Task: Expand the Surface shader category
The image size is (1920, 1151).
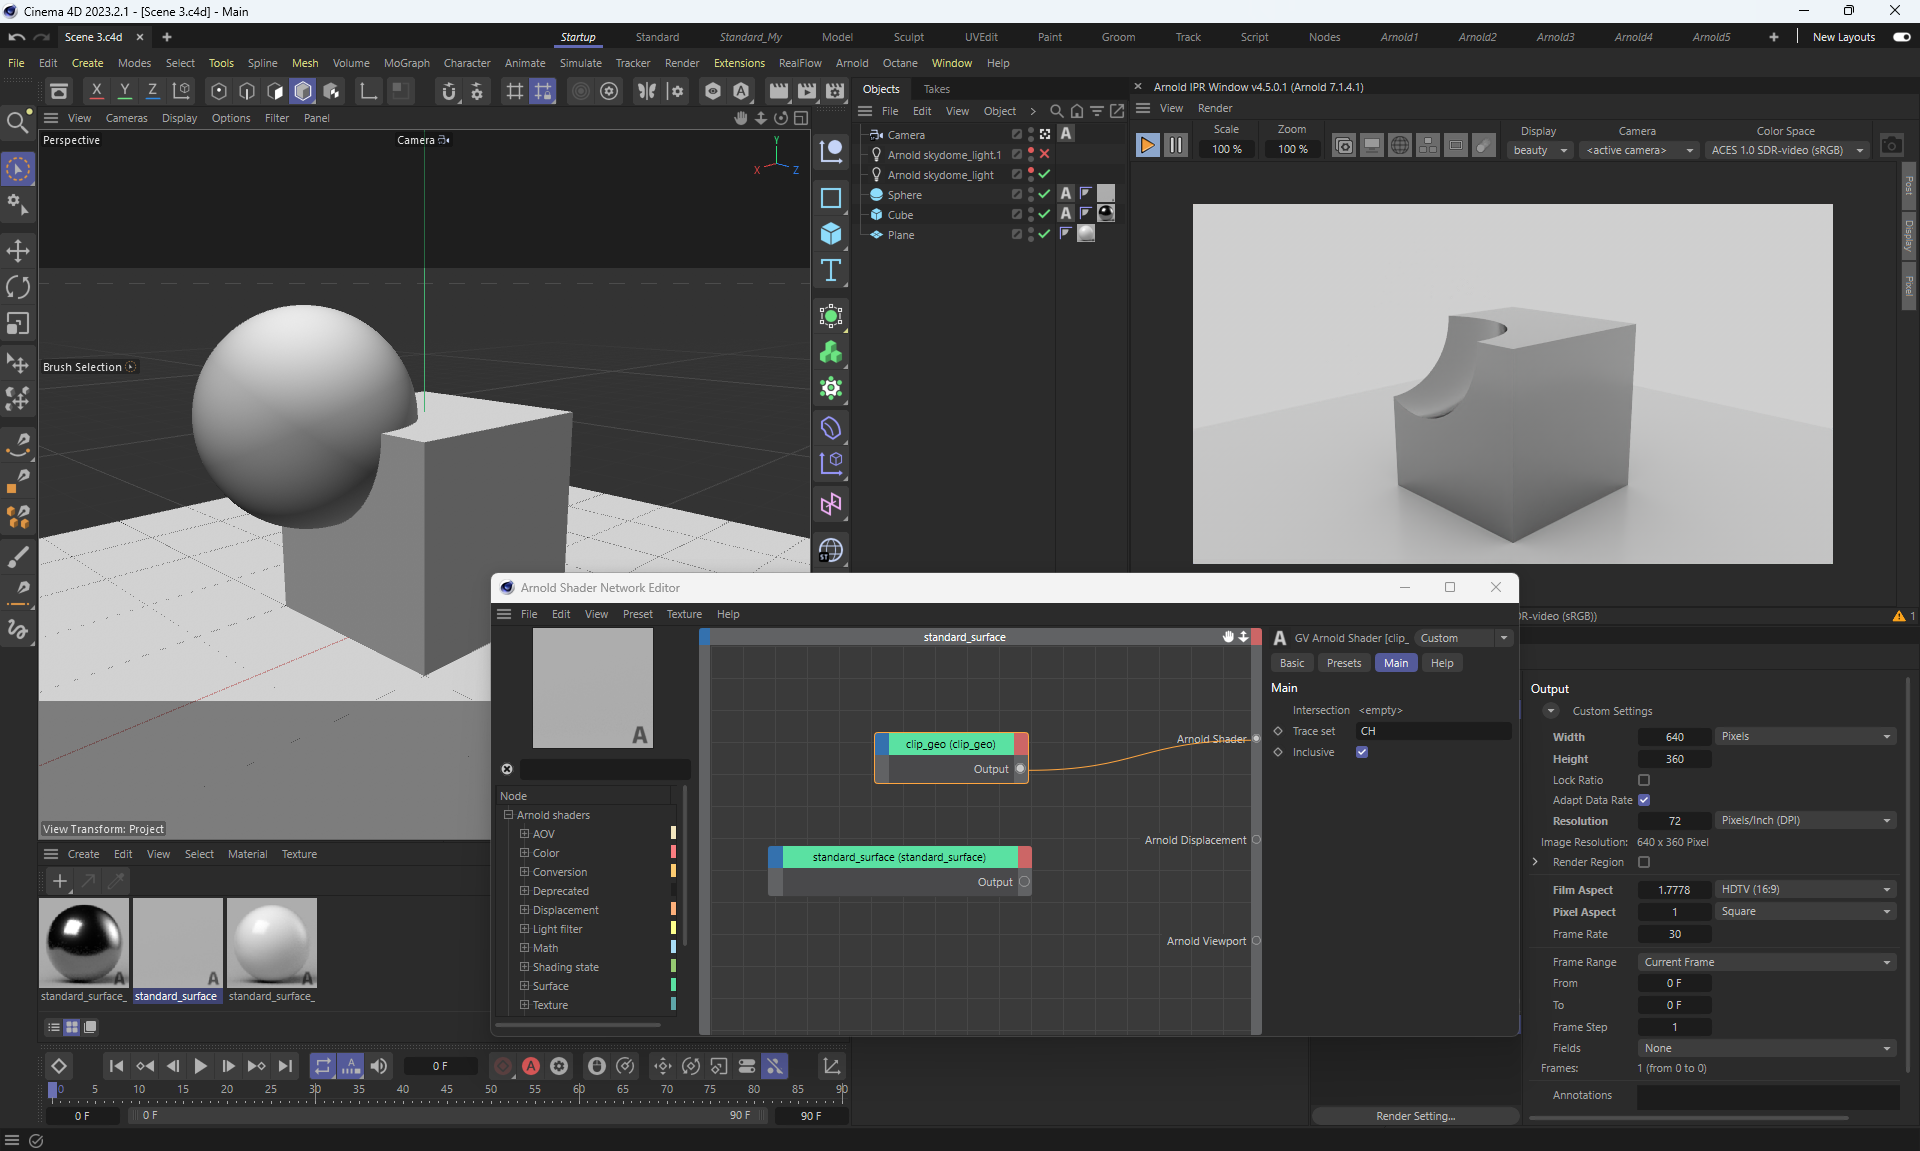Action: tap(524, 986)
